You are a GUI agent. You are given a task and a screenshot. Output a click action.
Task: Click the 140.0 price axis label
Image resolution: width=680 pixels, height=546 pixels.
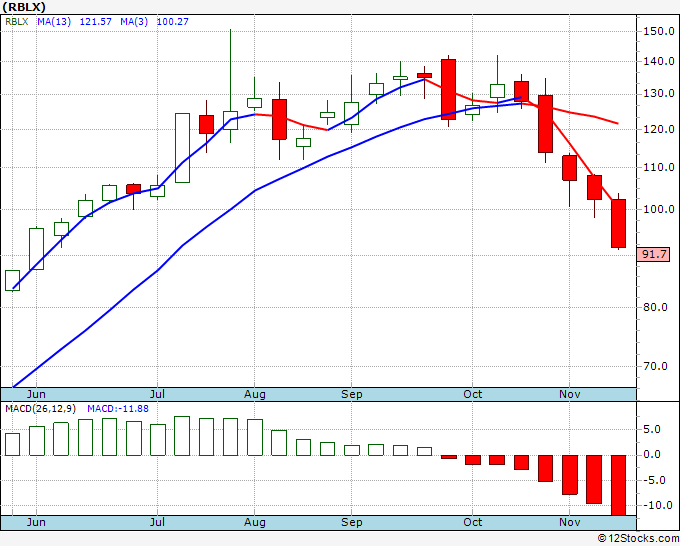click(659, 62)
